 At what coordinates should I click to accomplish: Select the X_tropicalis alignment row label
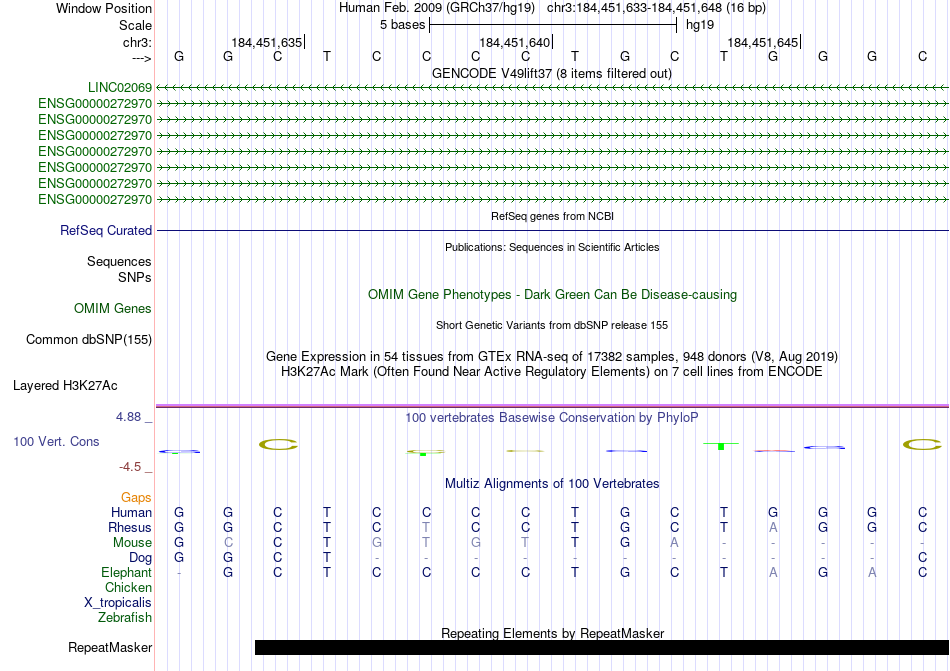[118, 603]
